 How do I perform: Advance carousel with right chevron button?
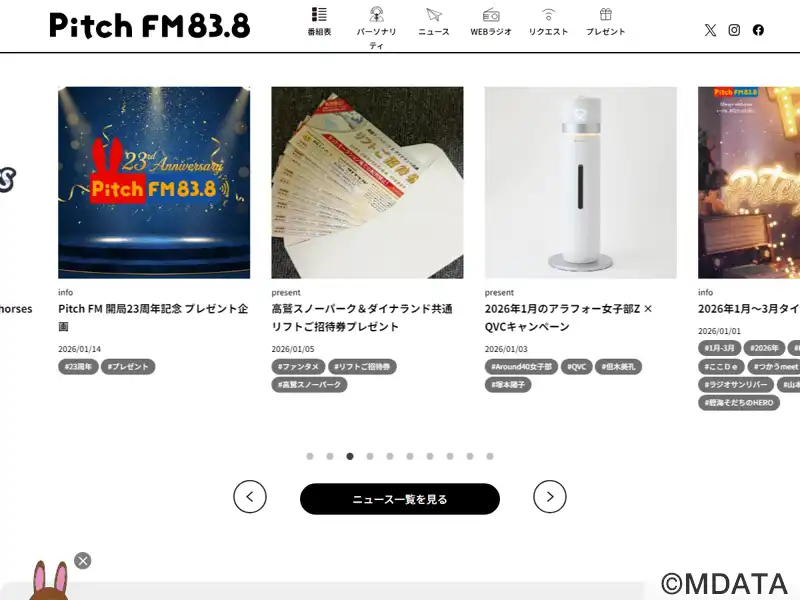(x=549, y=496)
